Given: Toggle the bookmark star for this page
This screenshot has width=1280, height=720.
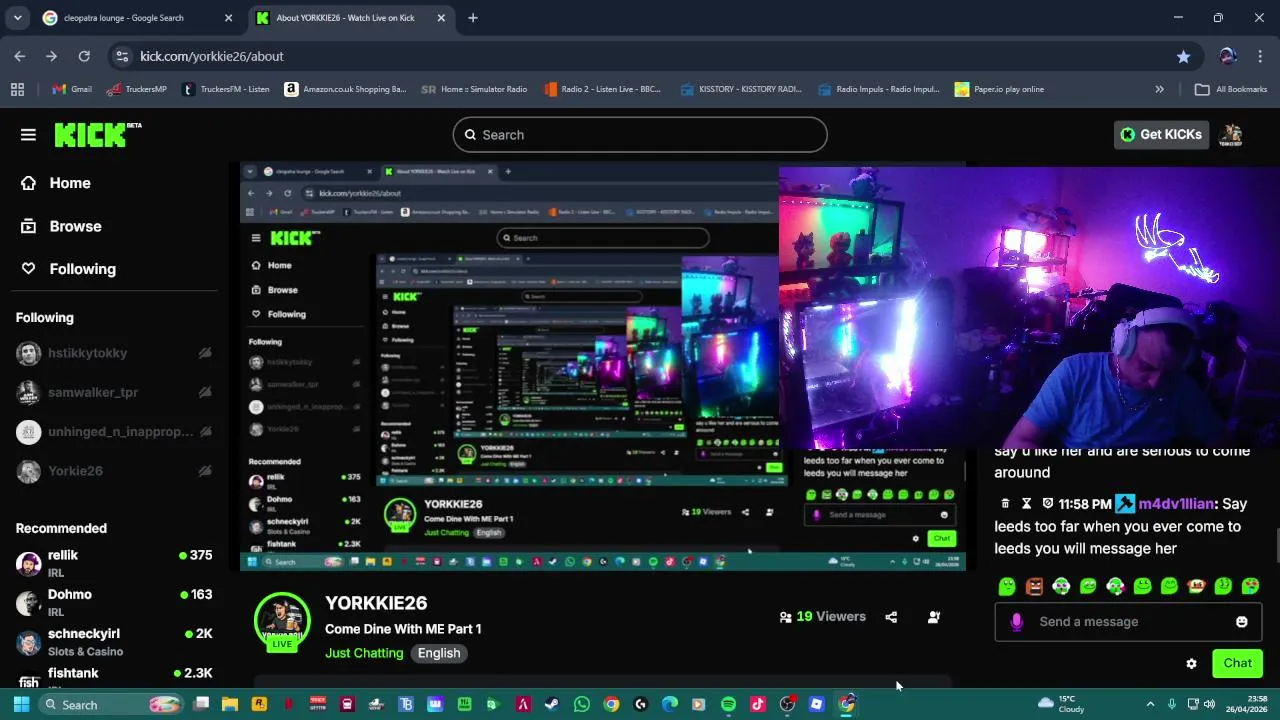Looking at the screenshot, I should pos(1183,56).
